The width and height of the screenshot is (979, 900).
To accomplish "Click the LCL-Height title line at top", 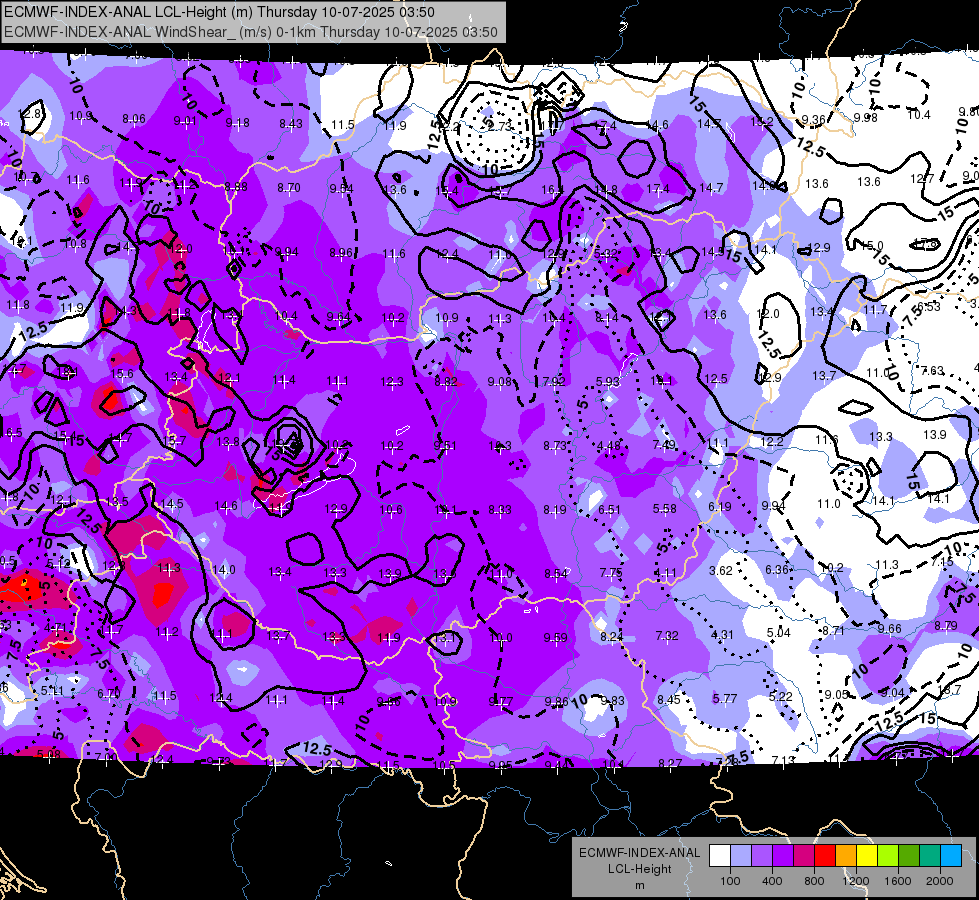I will pos(219,12).
